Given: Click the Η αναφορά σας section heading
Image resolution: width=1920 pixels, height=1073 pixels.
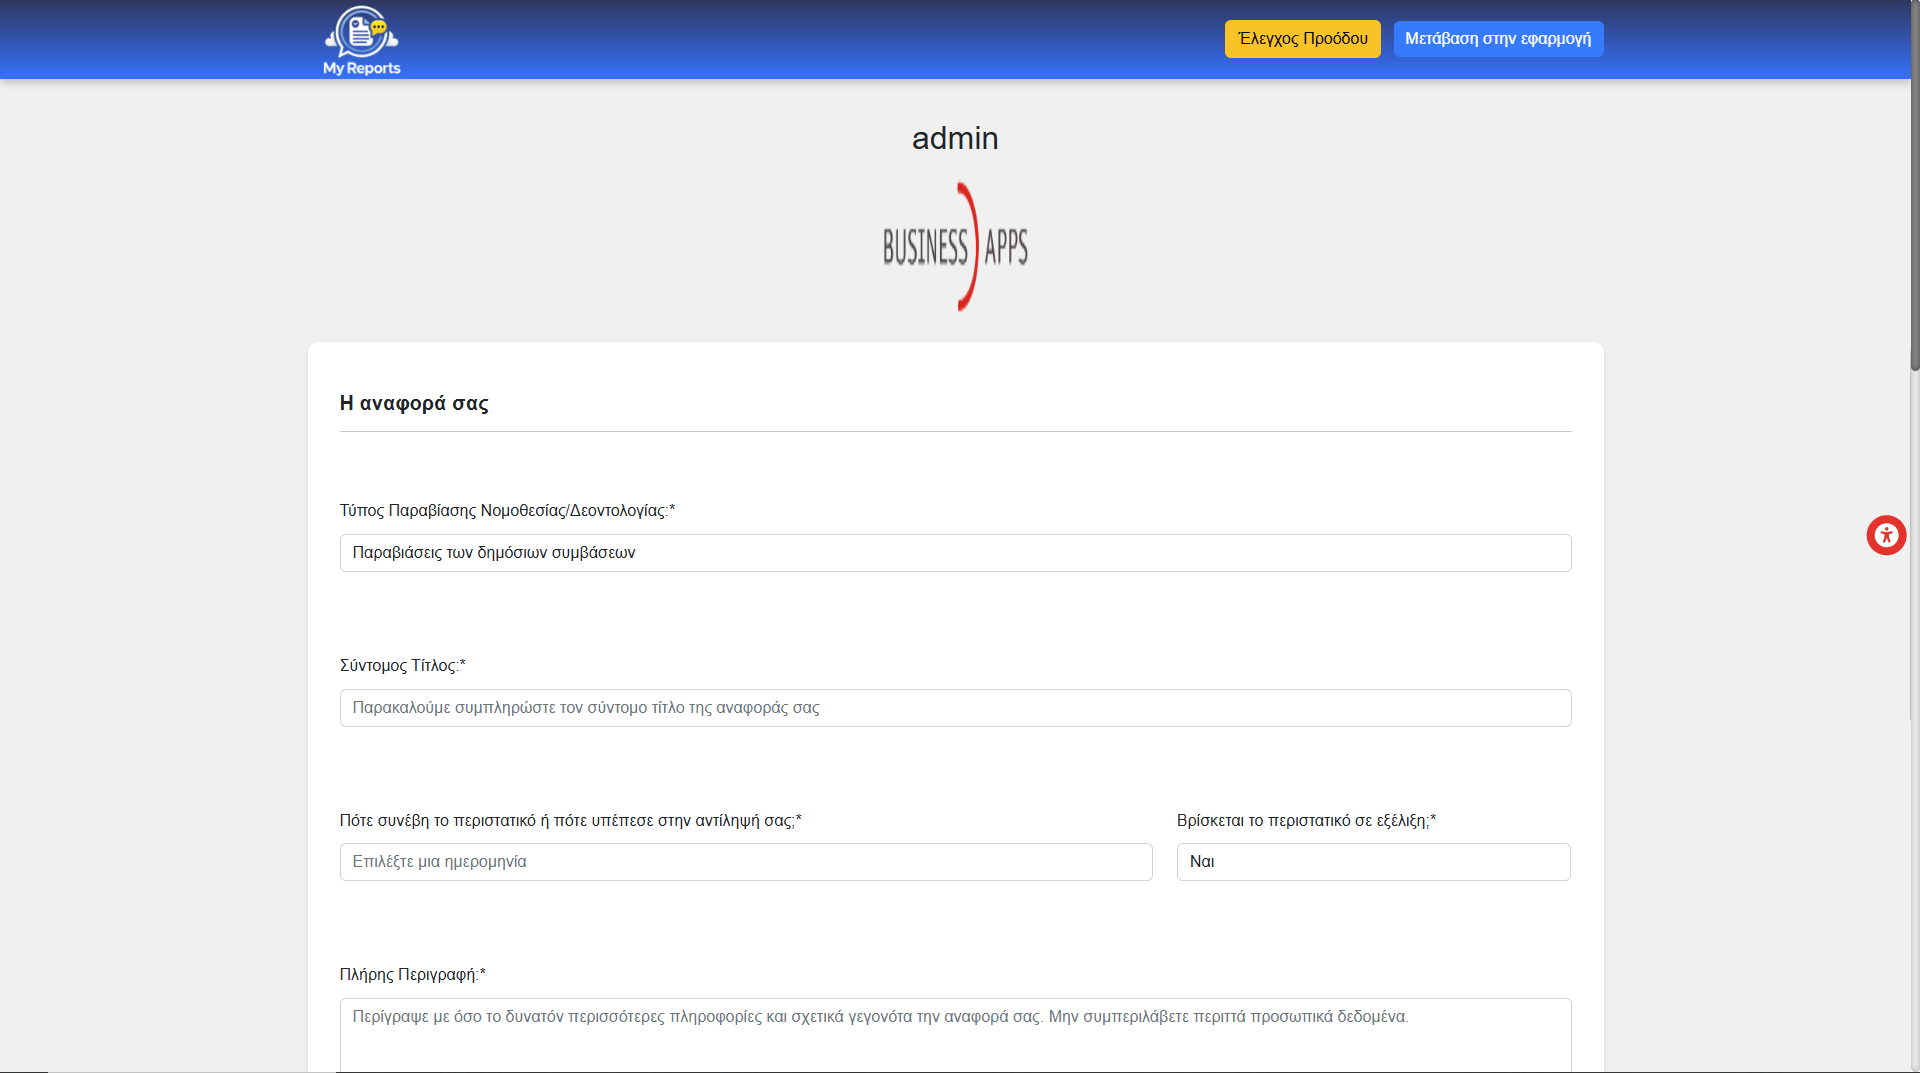Looking at the screenshot, I should click(x=414, y=403).
